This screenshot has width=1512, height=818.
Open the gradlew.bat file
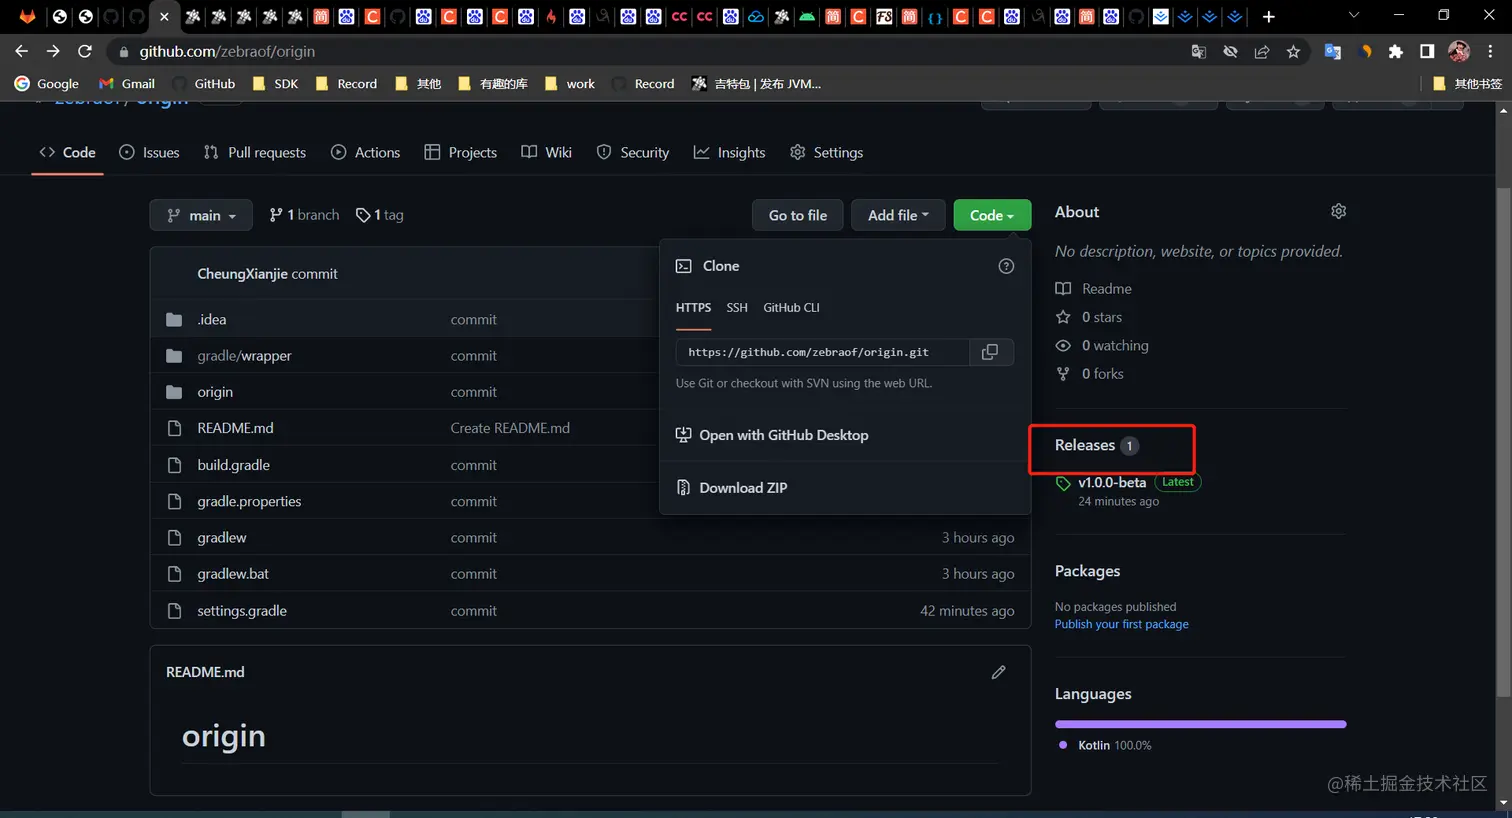click(233, 574)
